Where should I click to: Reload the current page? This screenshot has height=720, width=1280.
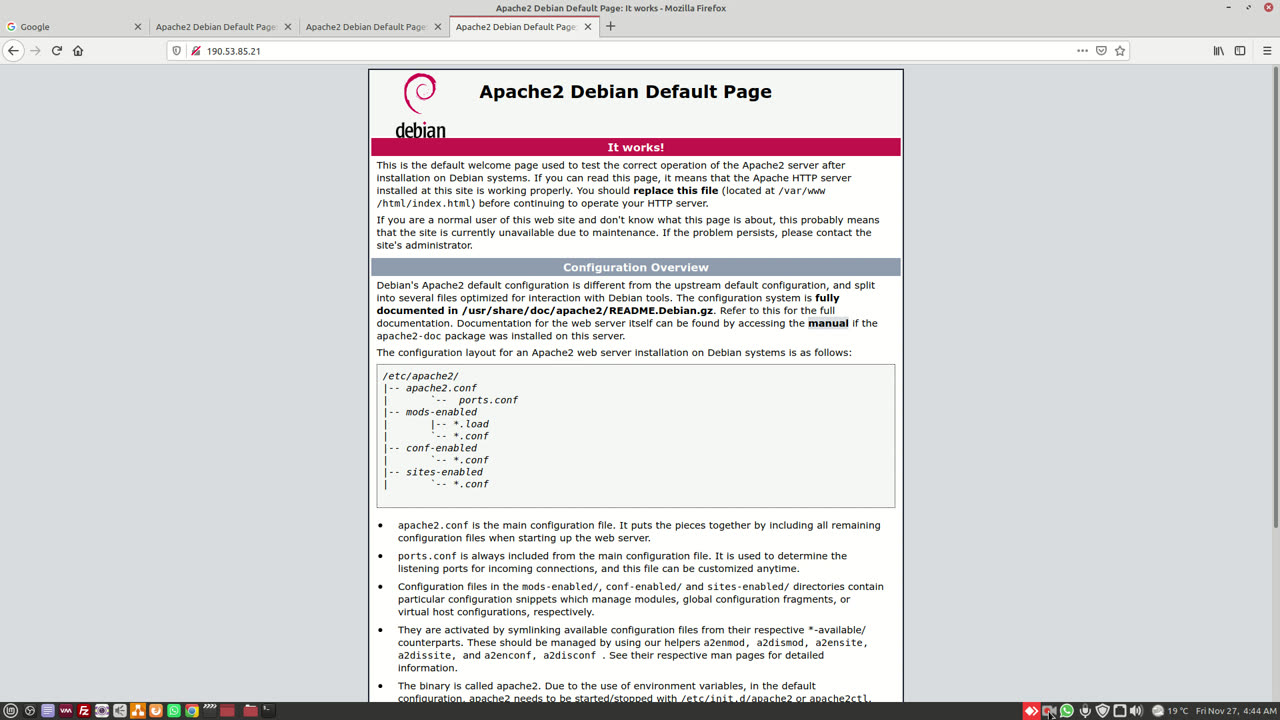coord(57,51)
